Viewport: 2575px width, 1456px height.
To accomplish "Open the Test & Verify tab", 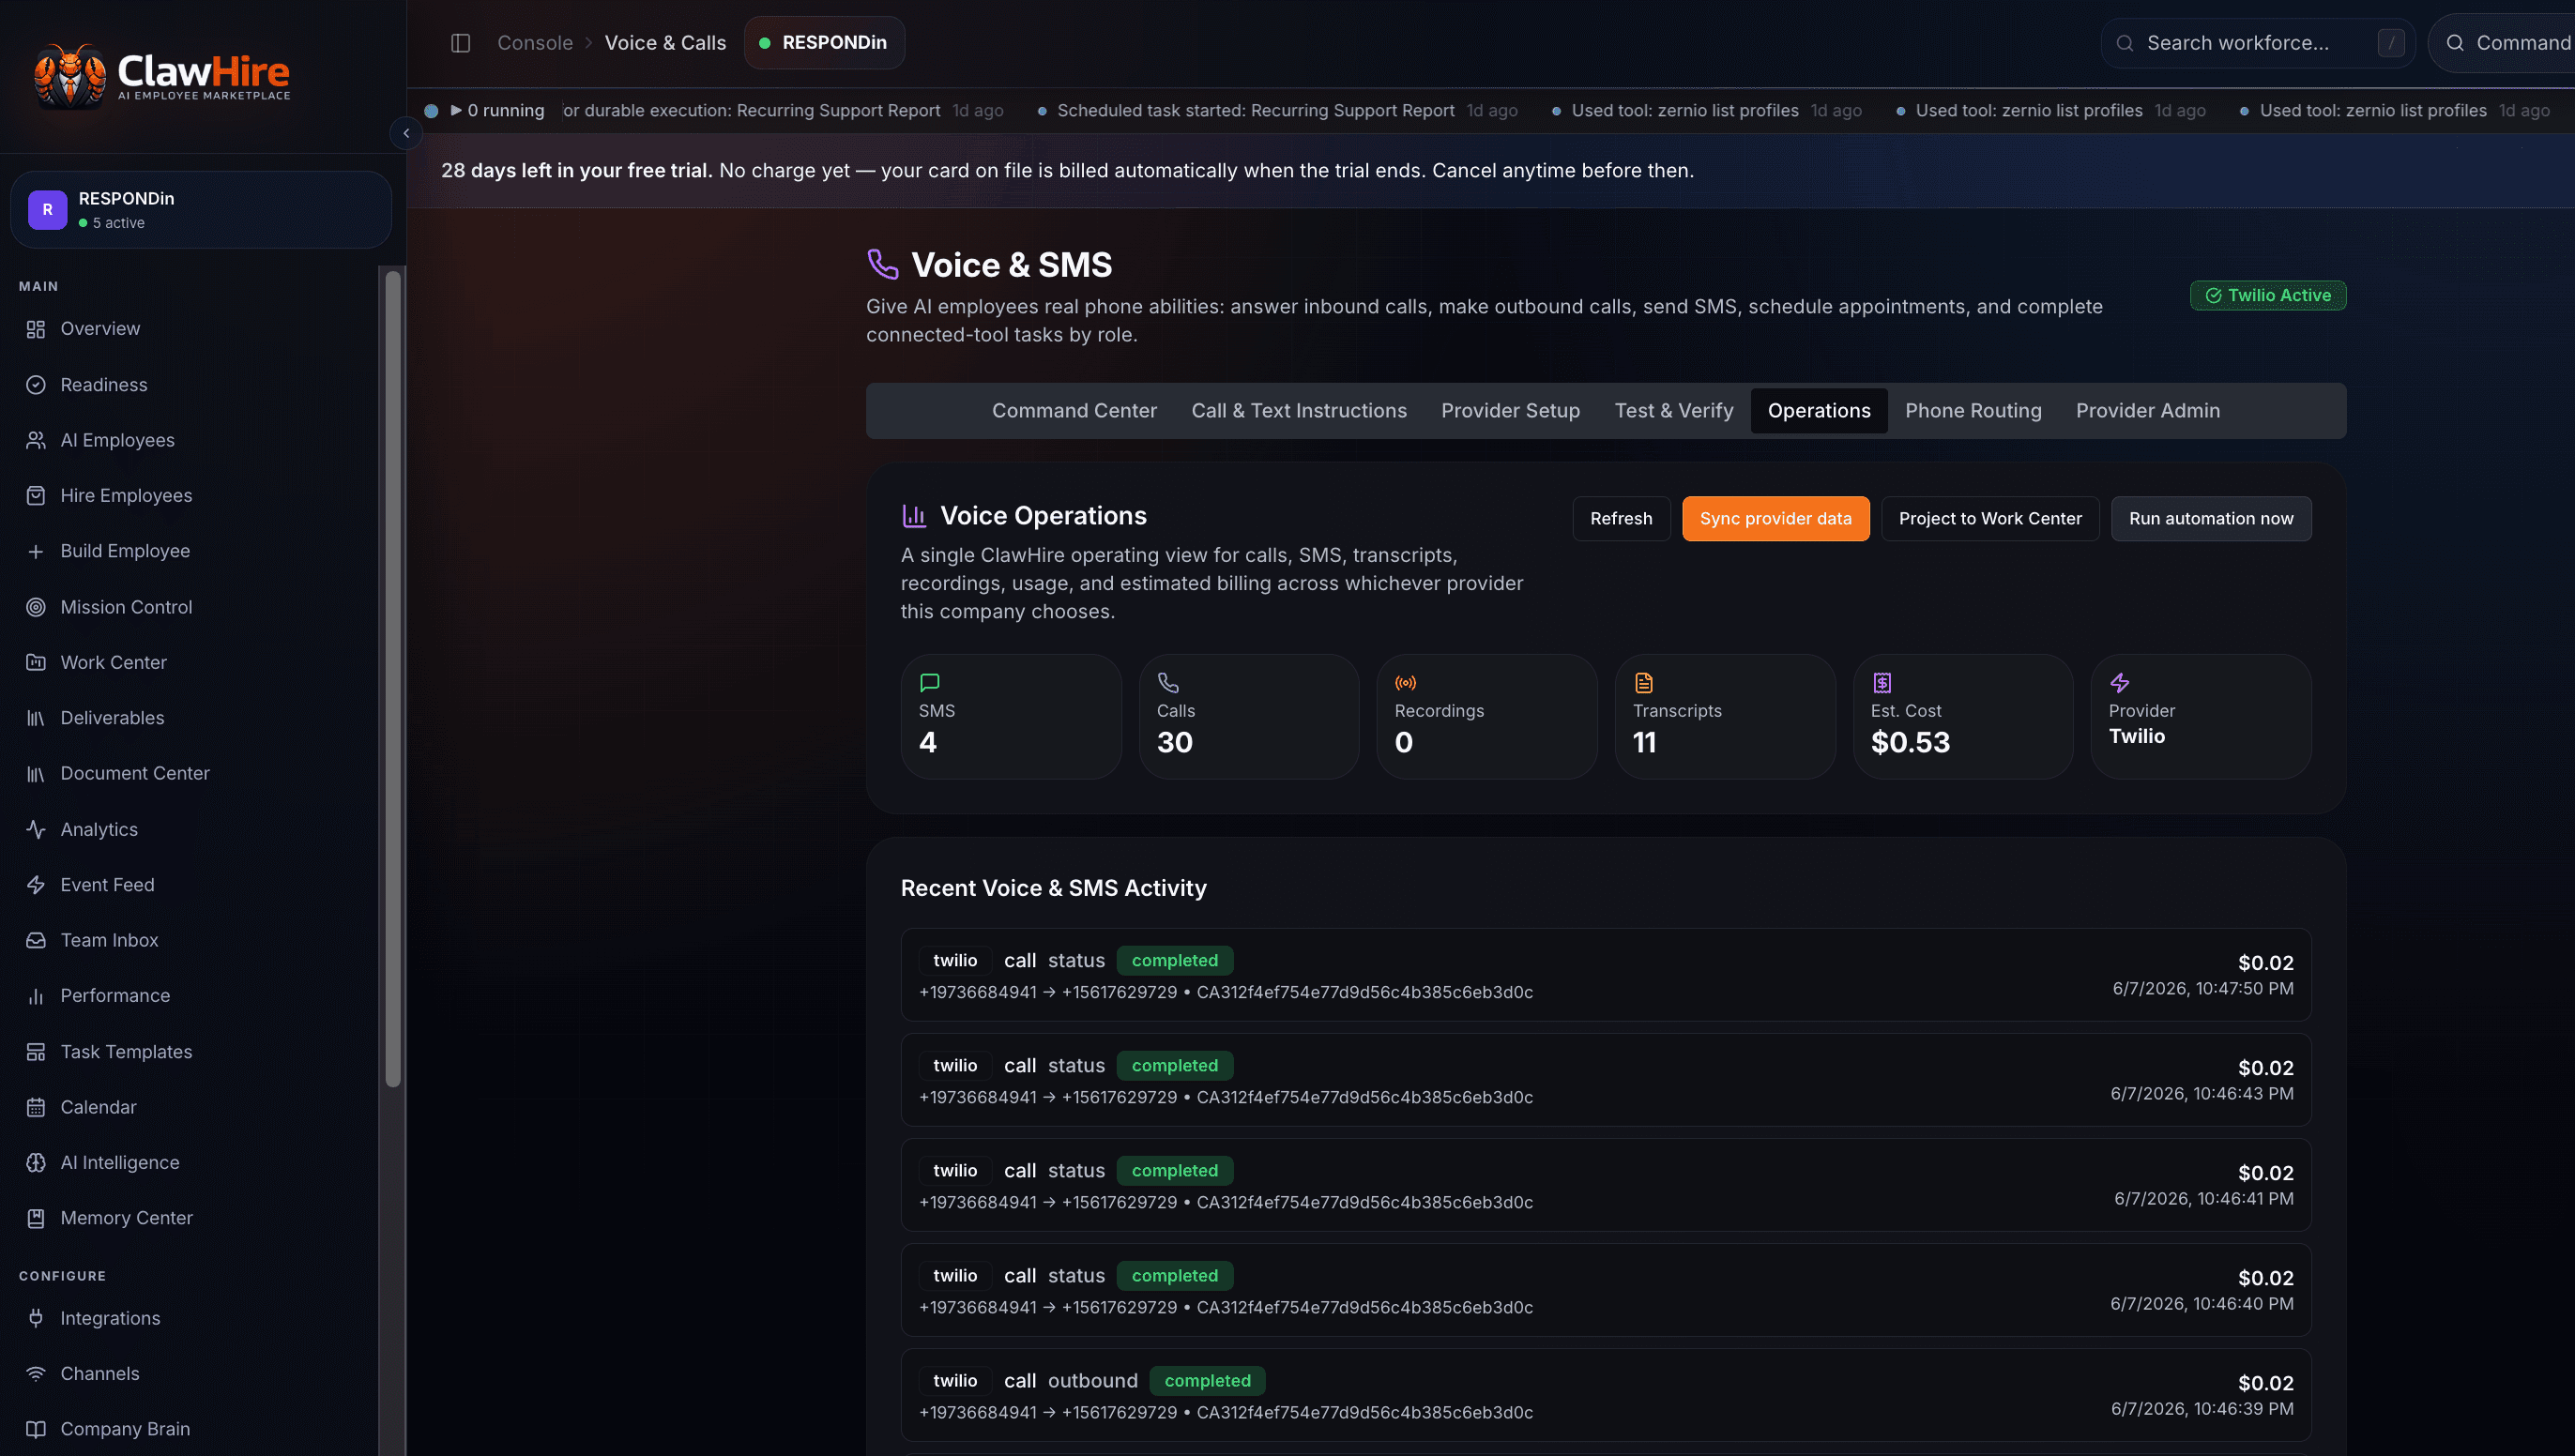I will 1674,411.
